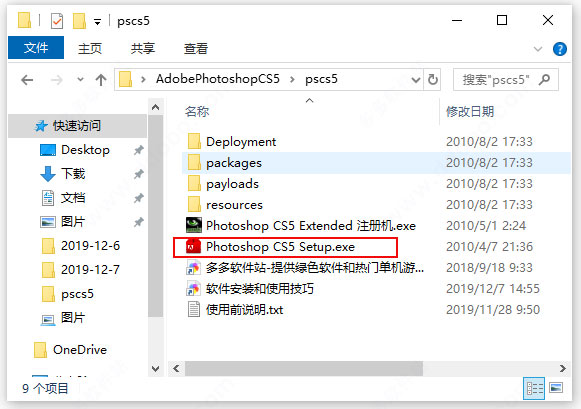The width and height of the screenshot is (581, 409).
Task: Sort by 修改日期 column header
Action: (470, 112)
